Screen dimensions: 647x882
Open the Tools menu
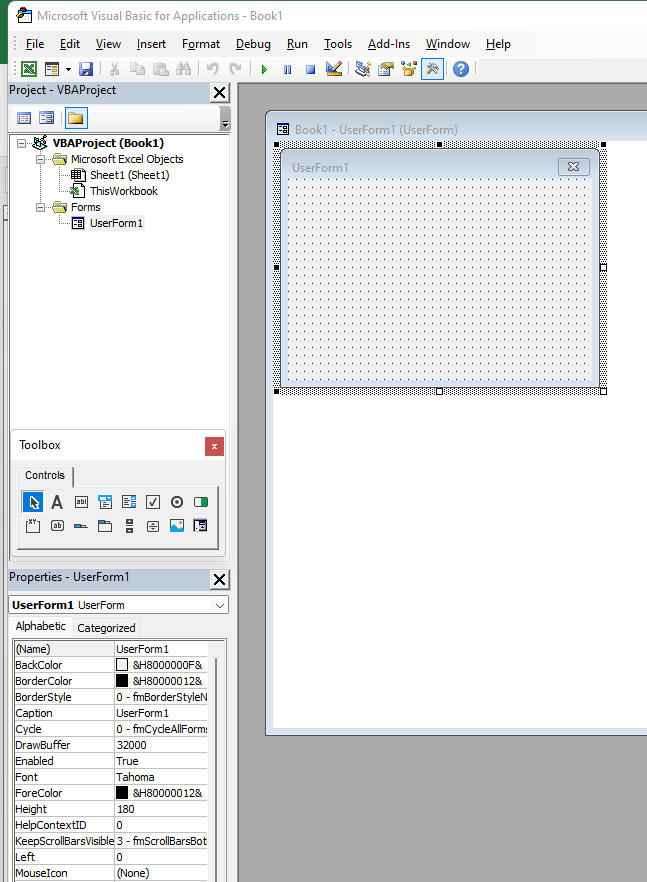pyautogui.click(x=338, y=44)
